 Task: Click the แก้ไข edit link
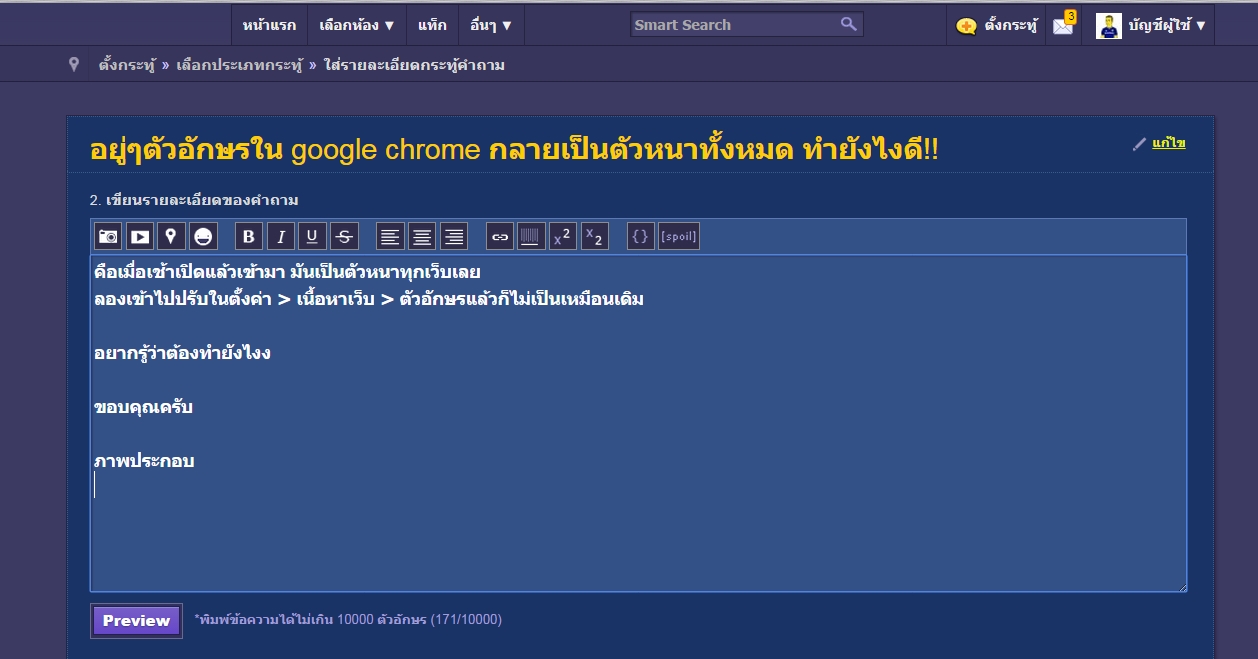(1168, 143)
